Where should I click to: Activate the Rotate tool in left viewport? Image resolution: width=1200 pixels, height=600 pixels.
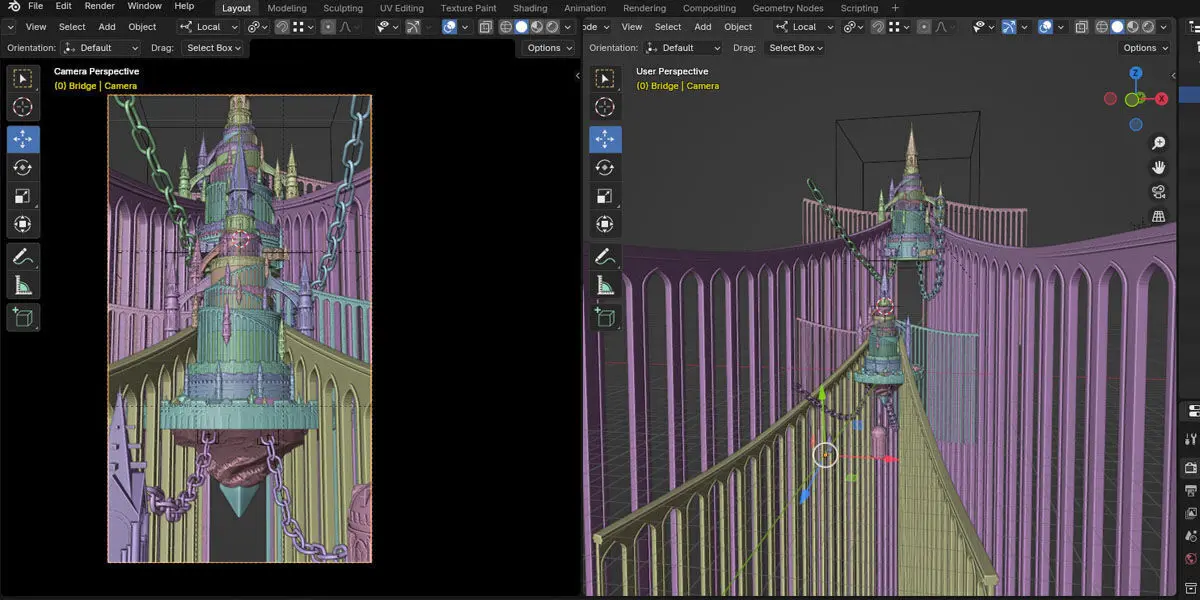23,168
